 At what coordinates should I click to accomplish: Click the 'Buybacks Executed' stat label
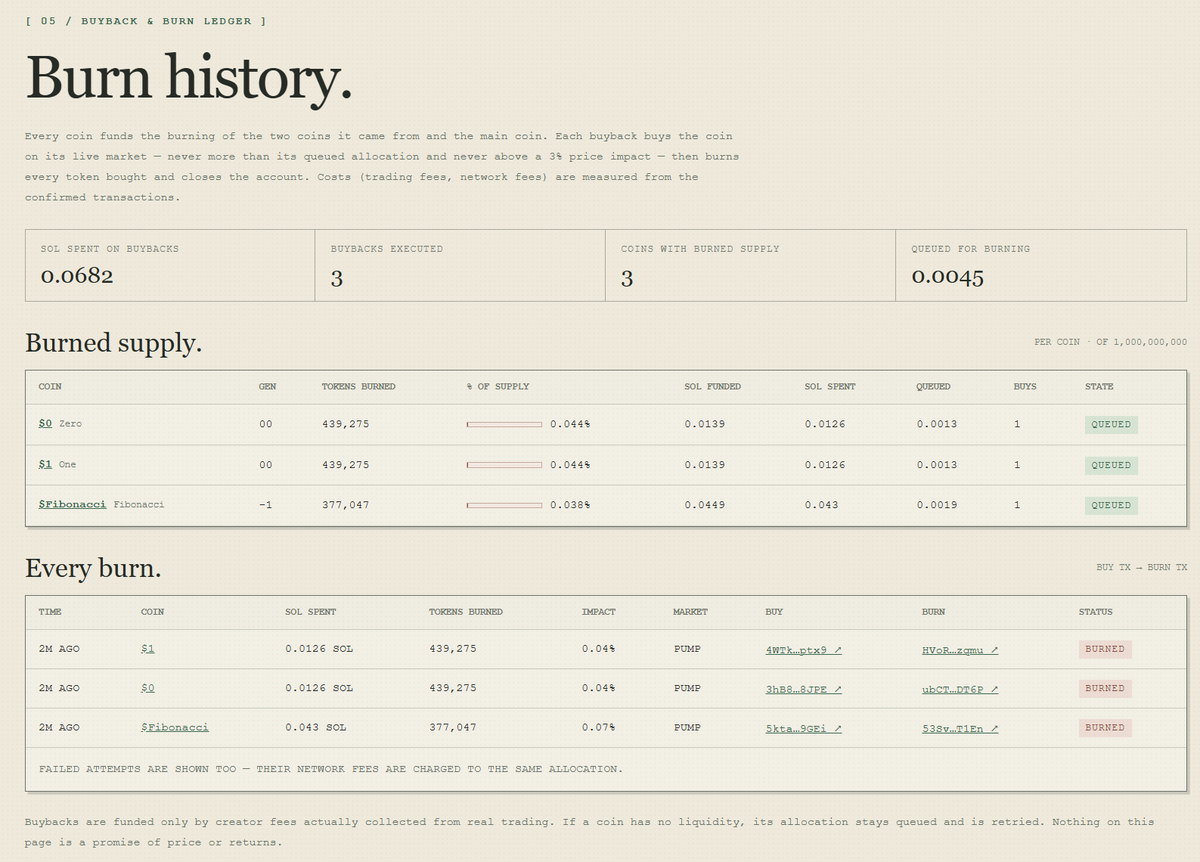[387, 249]
